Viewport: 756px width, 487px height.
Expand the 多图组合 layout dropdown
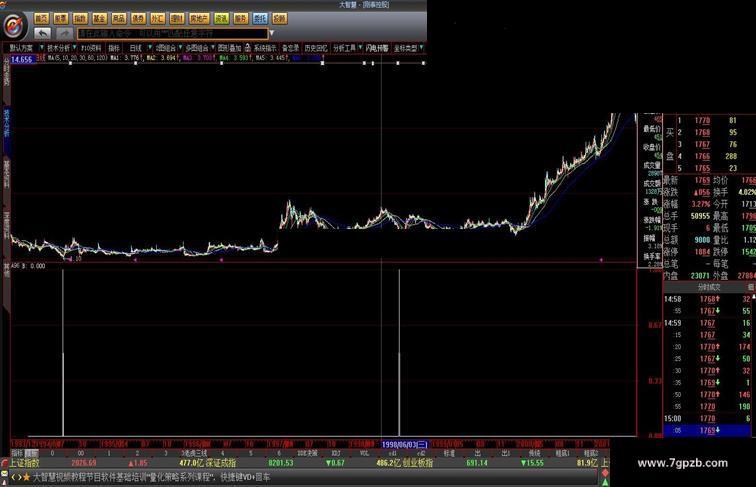(x=213, y=48)
